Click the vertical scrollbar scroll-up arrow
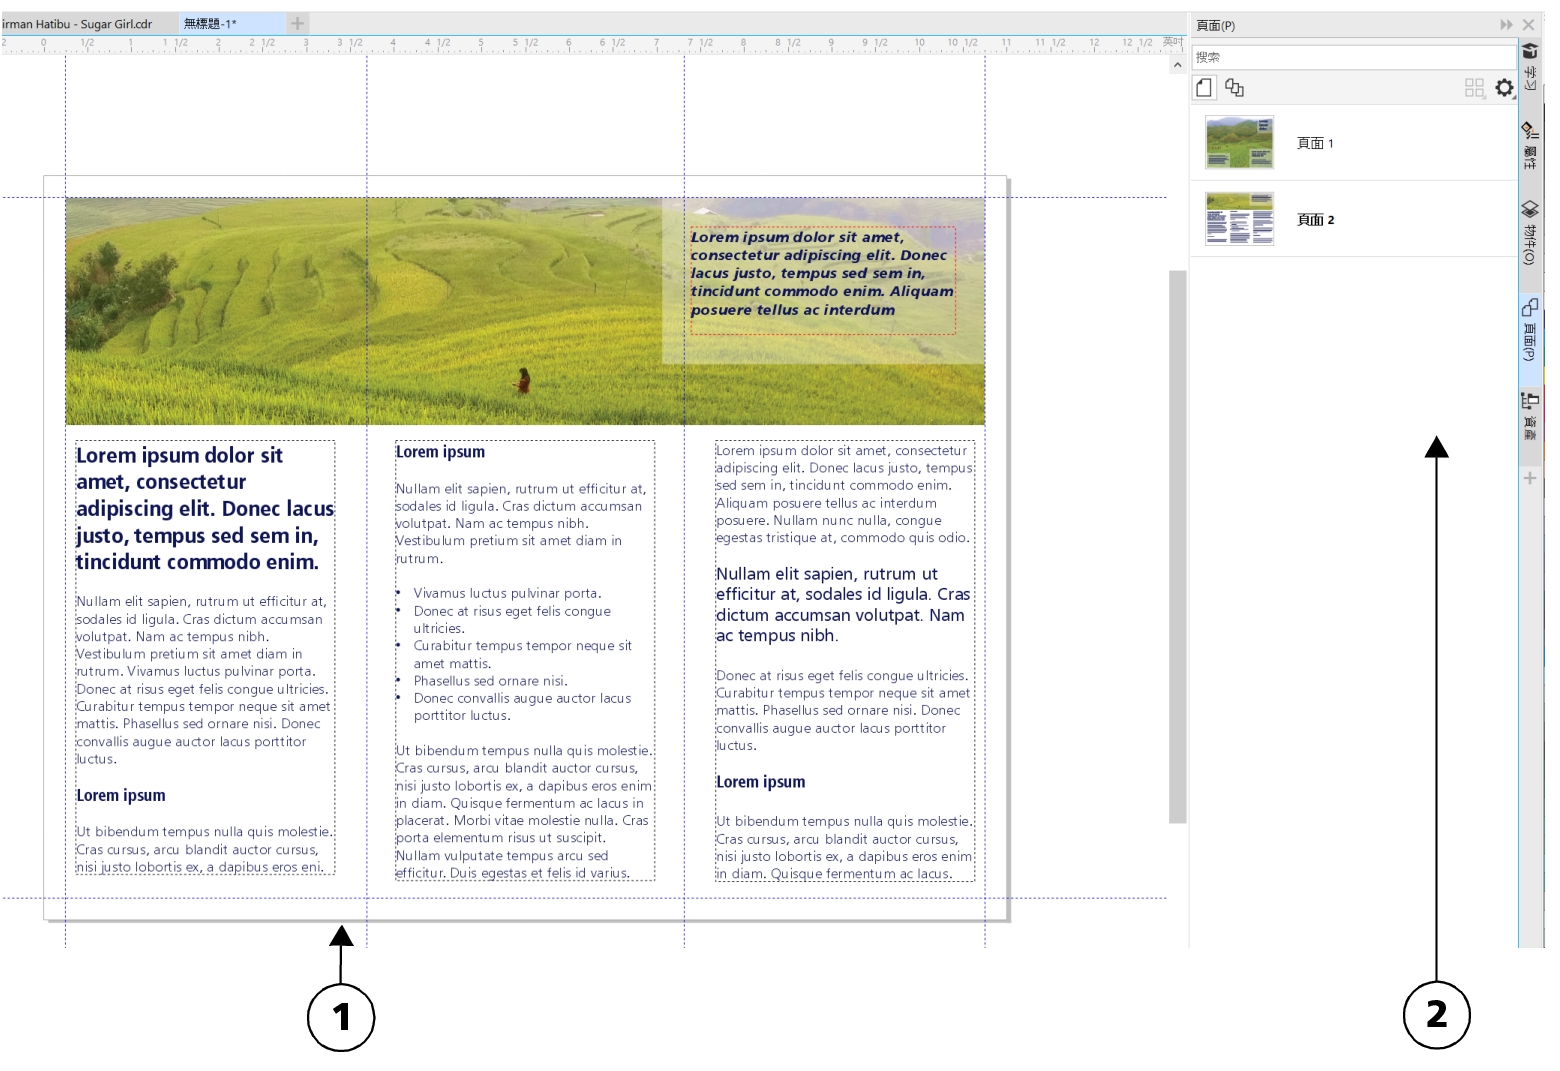The width and height of the screenshot is (1560, 1071). tap(1177, 65)
